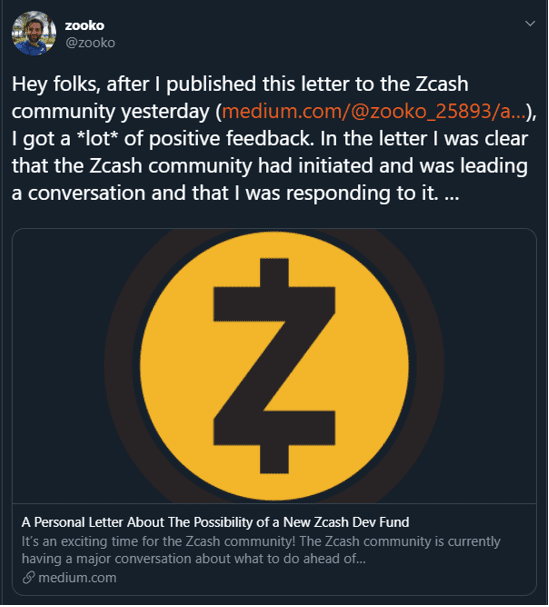Open the Zcash logo card image
Viewport: 549px width, 607px height.
click(x=274, y=366)
